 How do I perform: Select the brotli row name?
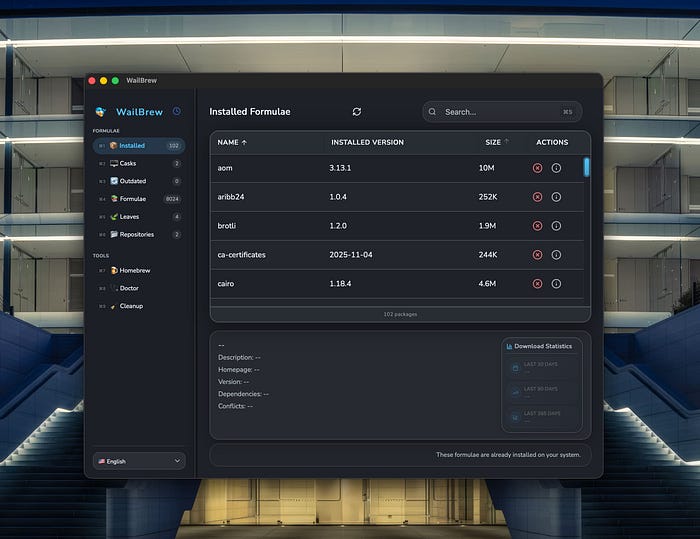coord(227,226)
